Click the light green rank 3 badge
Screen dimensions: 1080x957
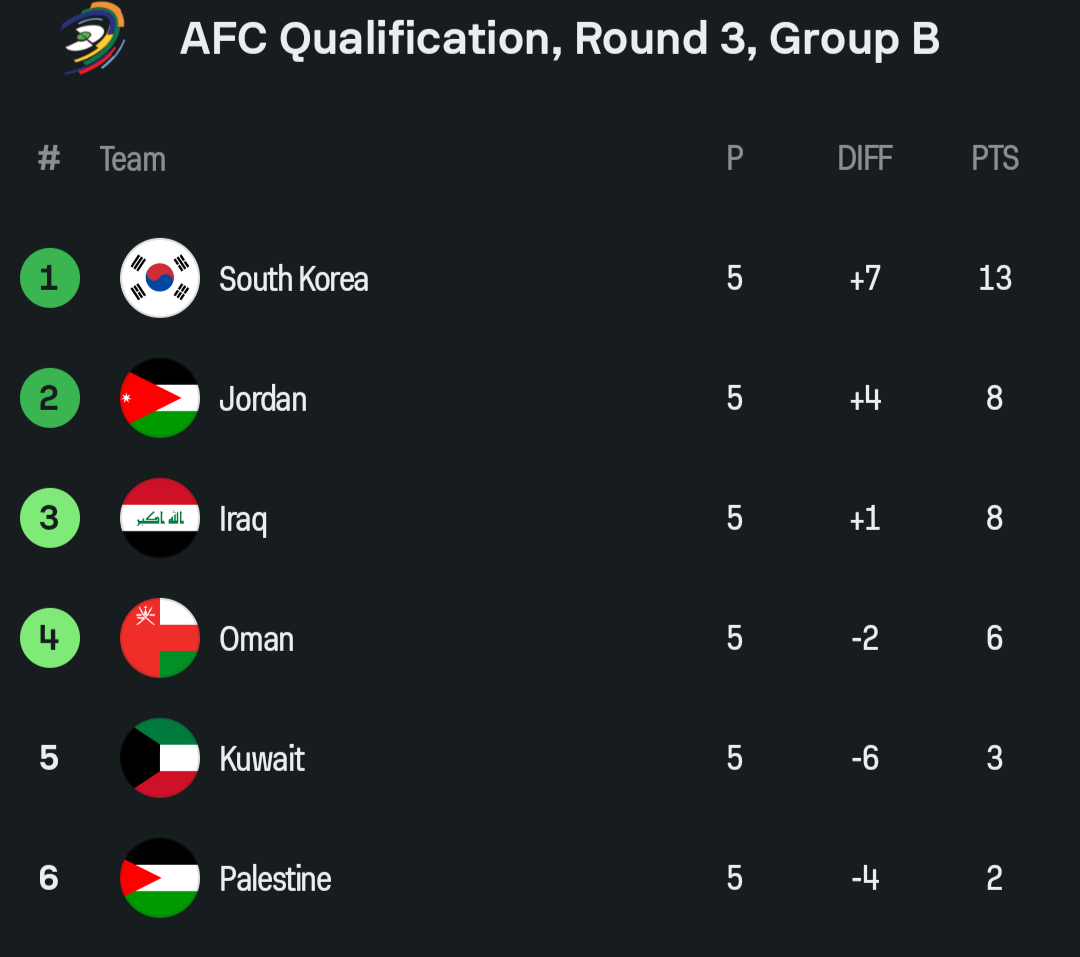(x=49, y=518)
